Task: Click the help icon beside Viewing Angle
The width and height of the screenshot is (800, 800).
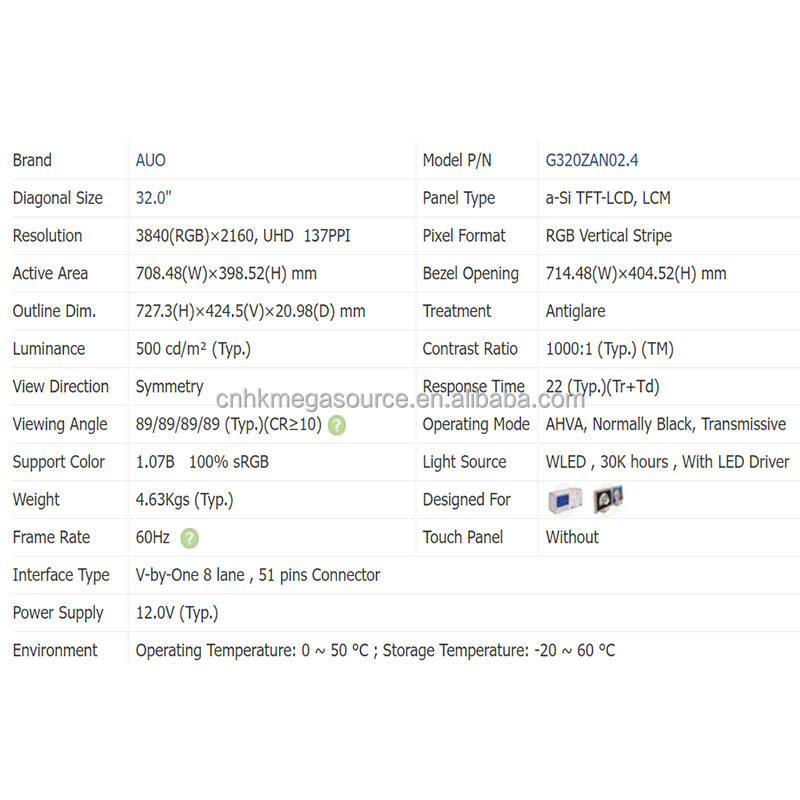Action: point(337,425)
